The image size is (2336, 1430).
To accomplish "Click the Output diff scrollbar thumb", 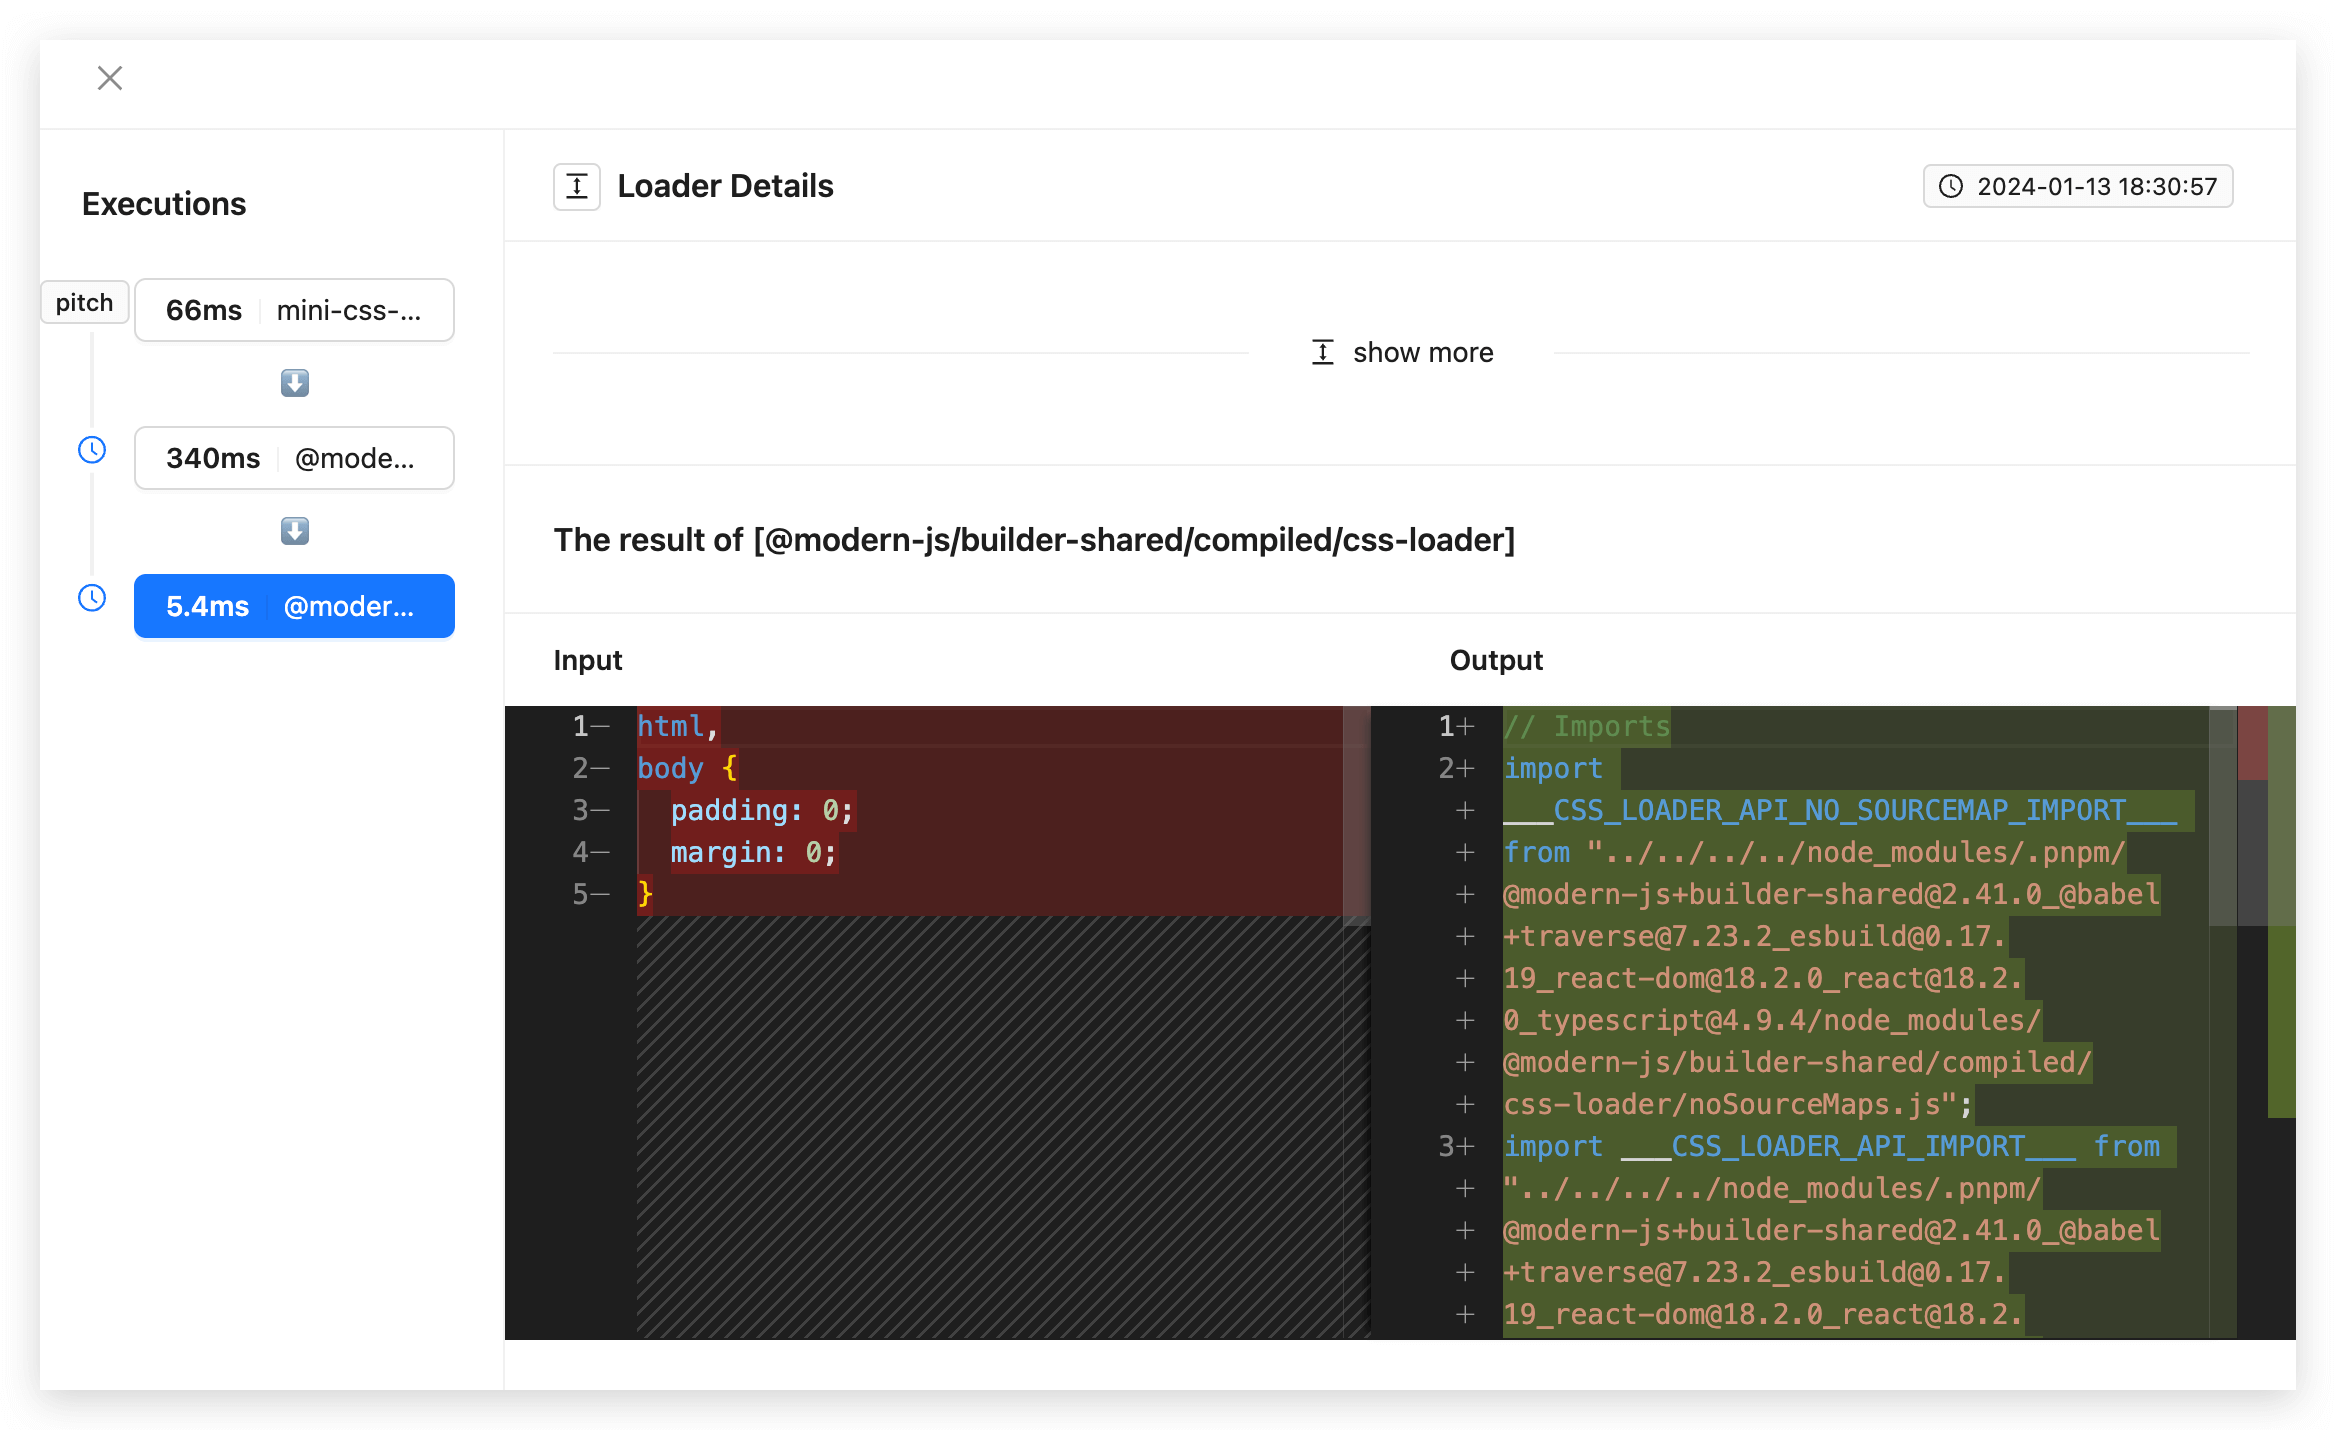I will click(x=2222, y=817).
